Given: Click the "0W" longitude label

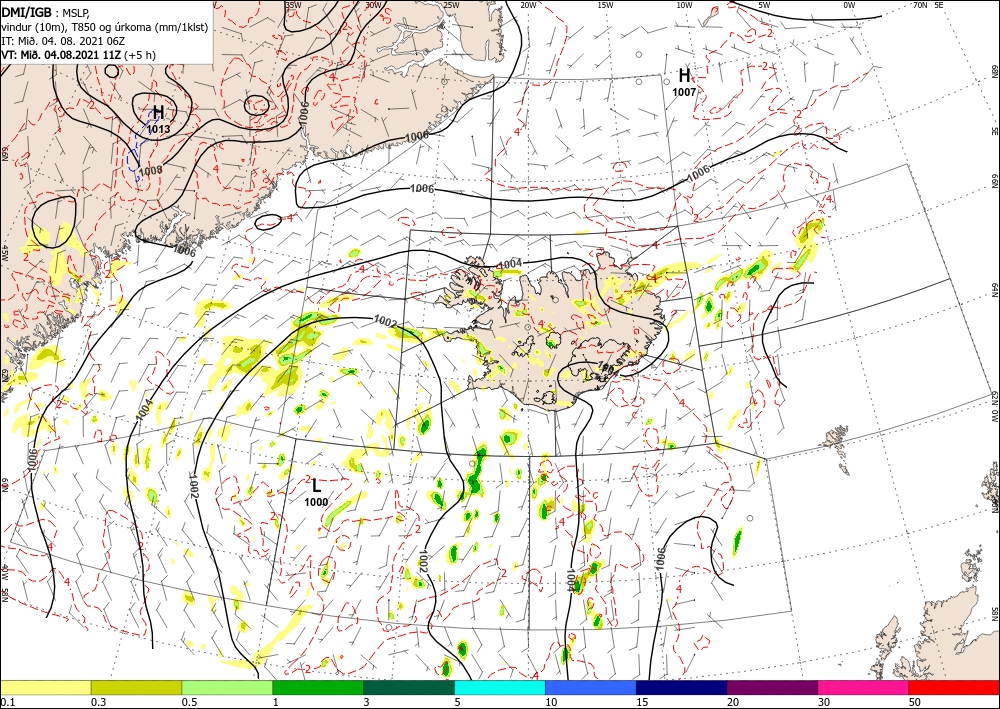Looking at the screenshot, I should click(849, 5).
